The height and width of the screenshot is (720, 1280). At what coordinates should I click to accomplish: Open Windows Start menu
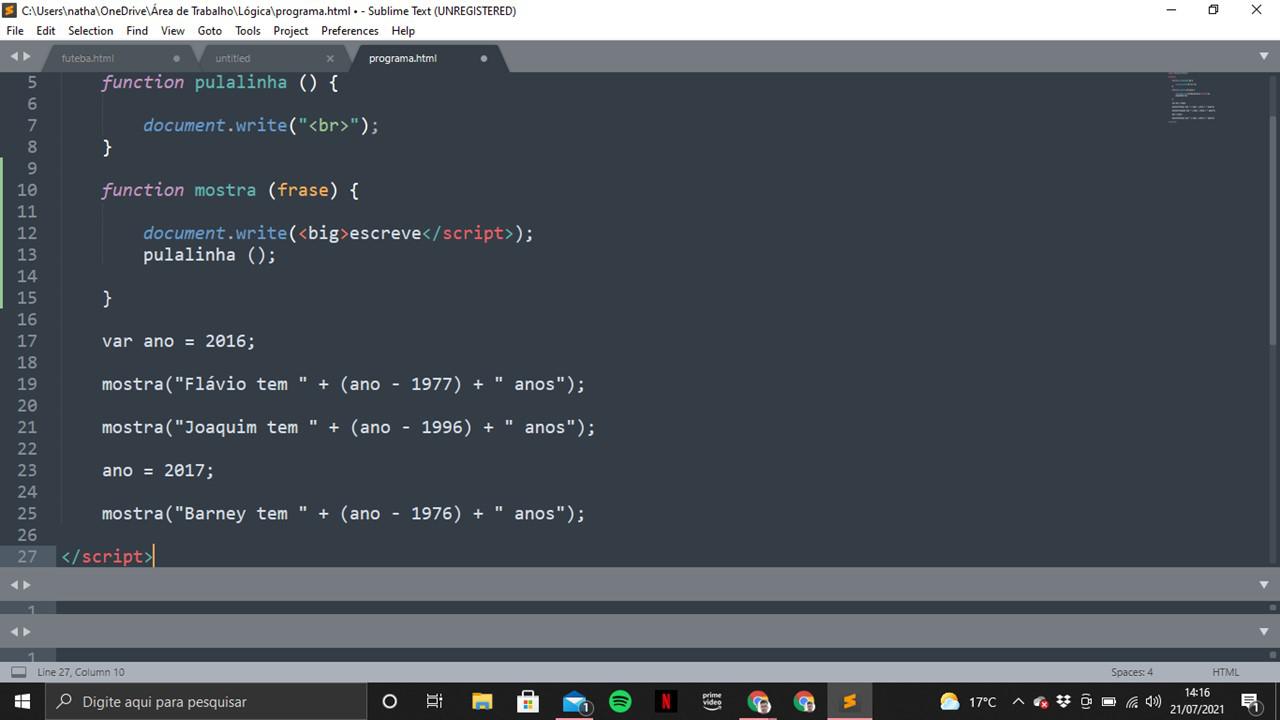point(23,701)
